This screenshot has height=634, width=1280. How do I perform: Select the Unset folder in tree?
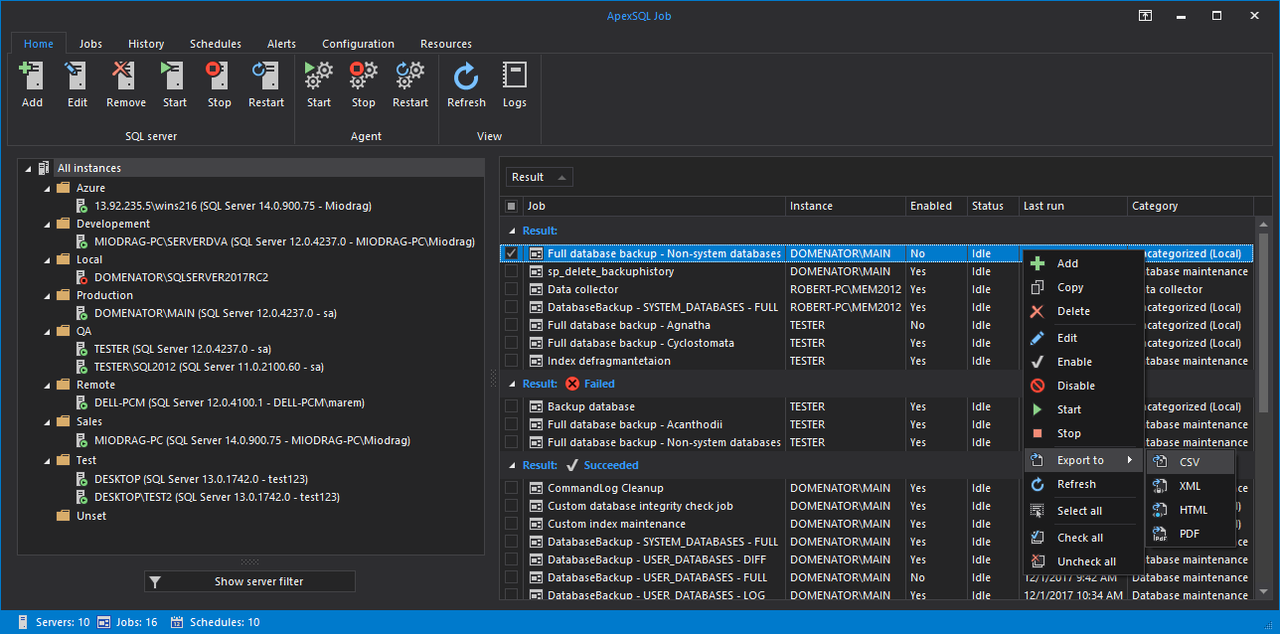coord(91,516)
